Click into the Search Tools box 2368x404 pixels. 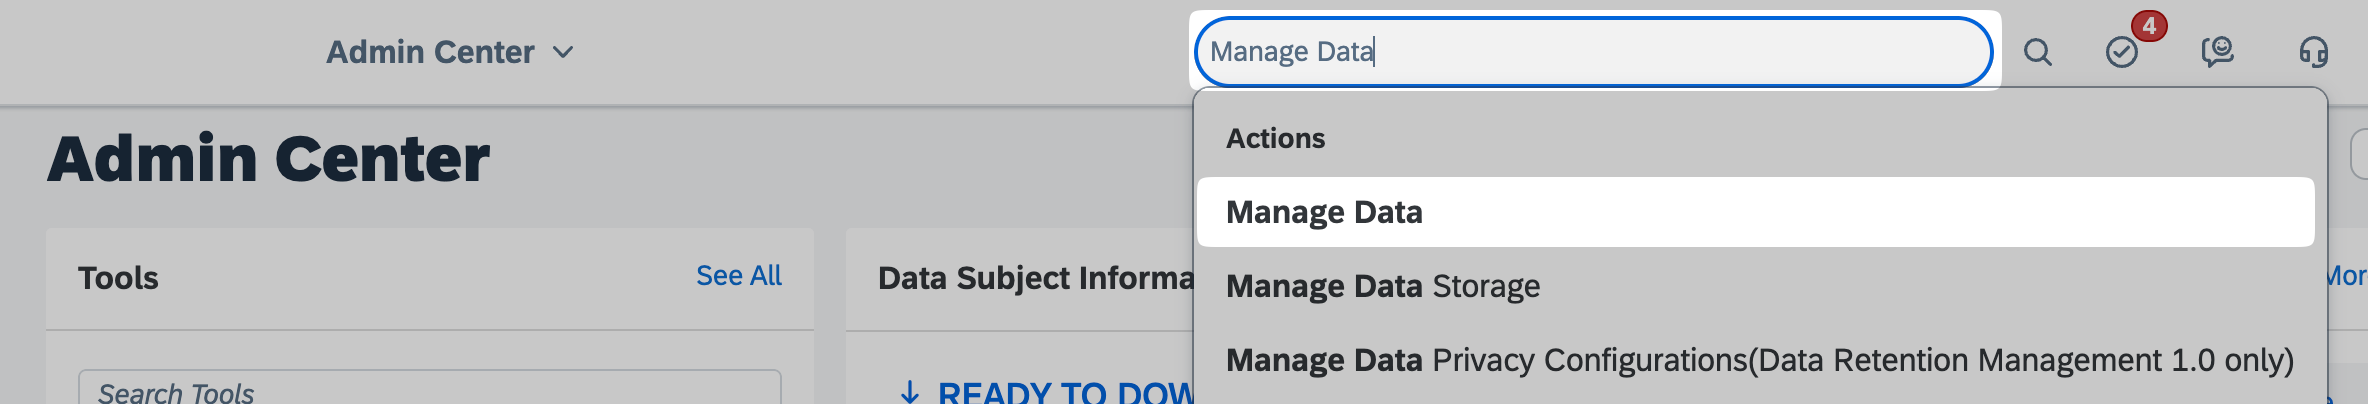click(x=430, y=390)
